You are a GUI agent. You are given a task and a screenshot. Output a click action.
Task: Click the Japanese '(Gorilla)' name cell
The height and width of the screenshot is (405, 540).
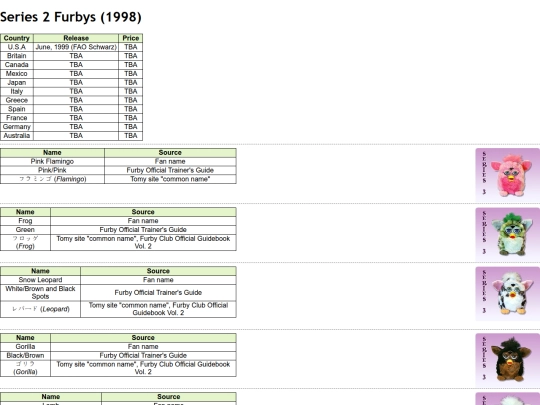tap(25, 368)
